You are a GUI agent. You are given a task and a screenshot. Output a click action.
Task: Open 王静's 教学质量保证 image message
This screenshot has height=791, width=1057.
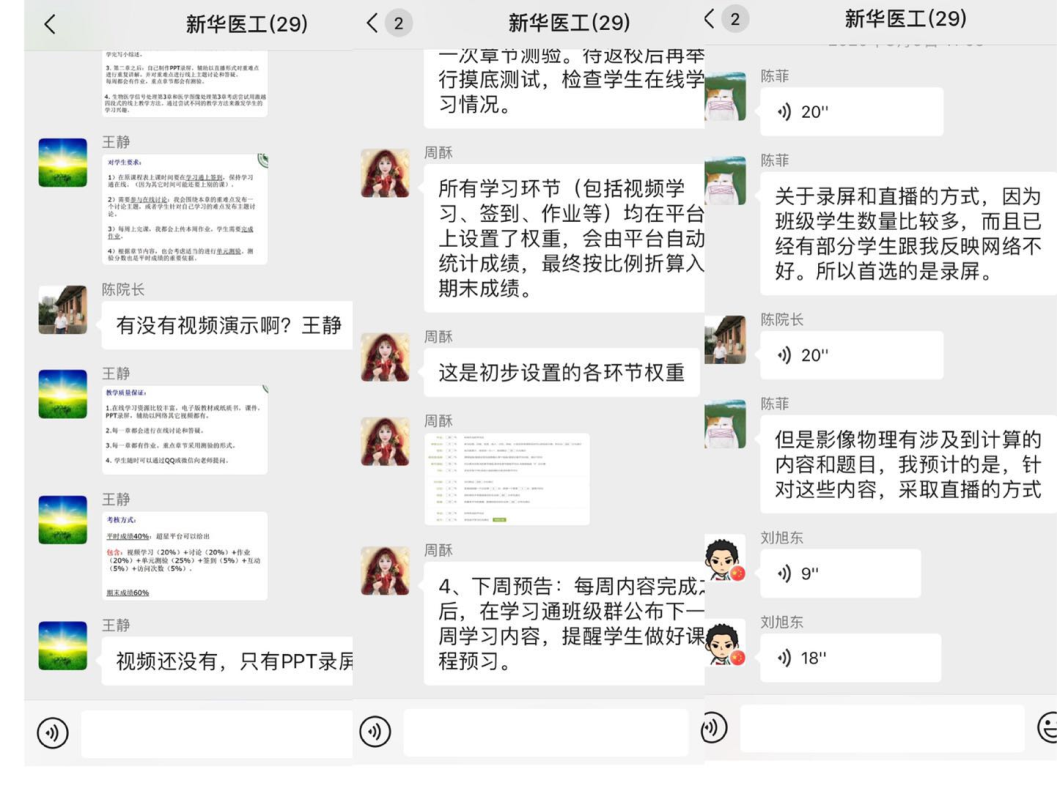point(184,429)
